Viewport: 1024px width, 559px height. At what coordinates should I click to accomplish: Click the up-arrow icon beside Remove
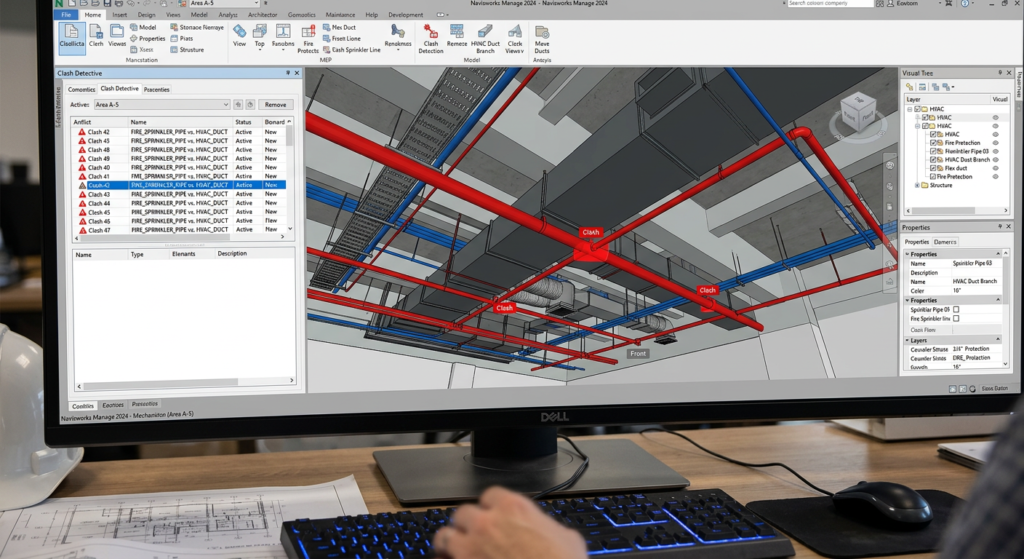pyautogui.click(x=238, y=104)
